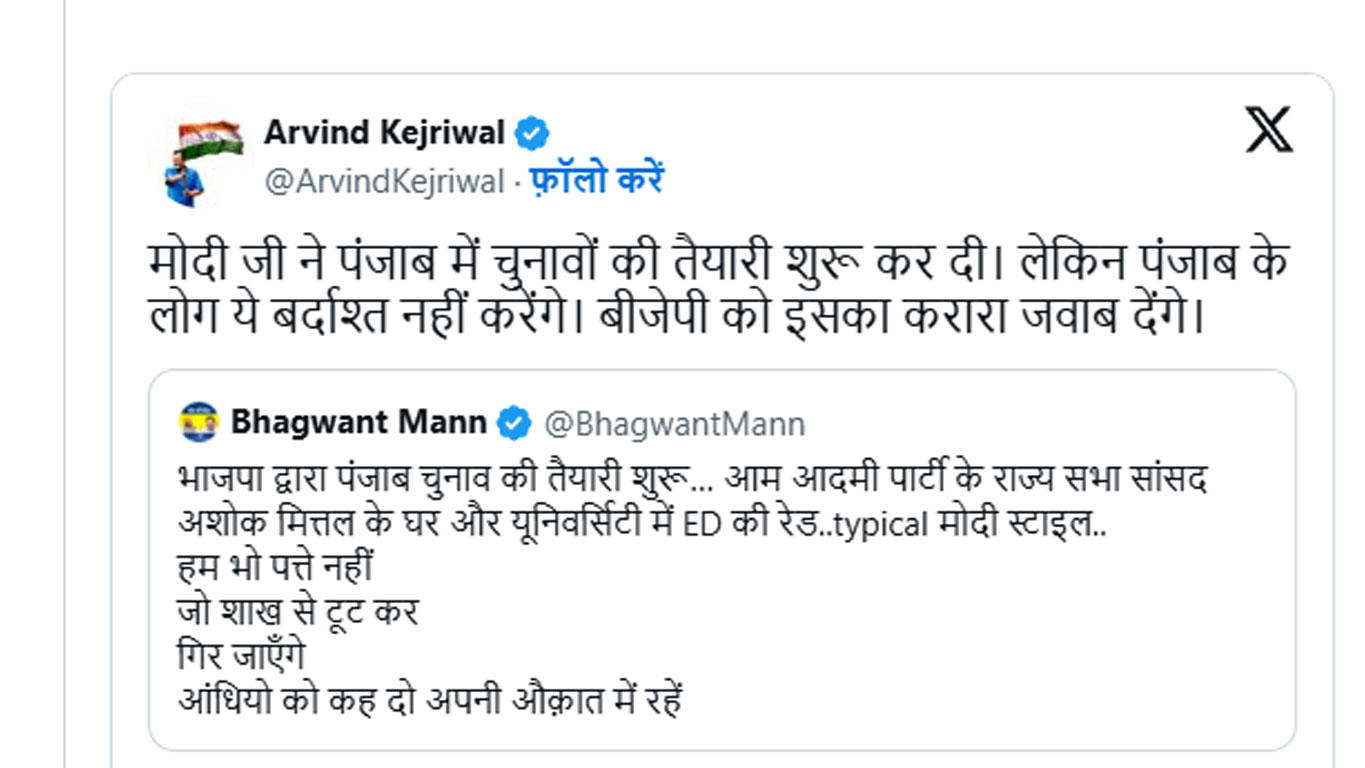
Task: Open the Arvind Kejriwal display name
Action: point(384,132)
